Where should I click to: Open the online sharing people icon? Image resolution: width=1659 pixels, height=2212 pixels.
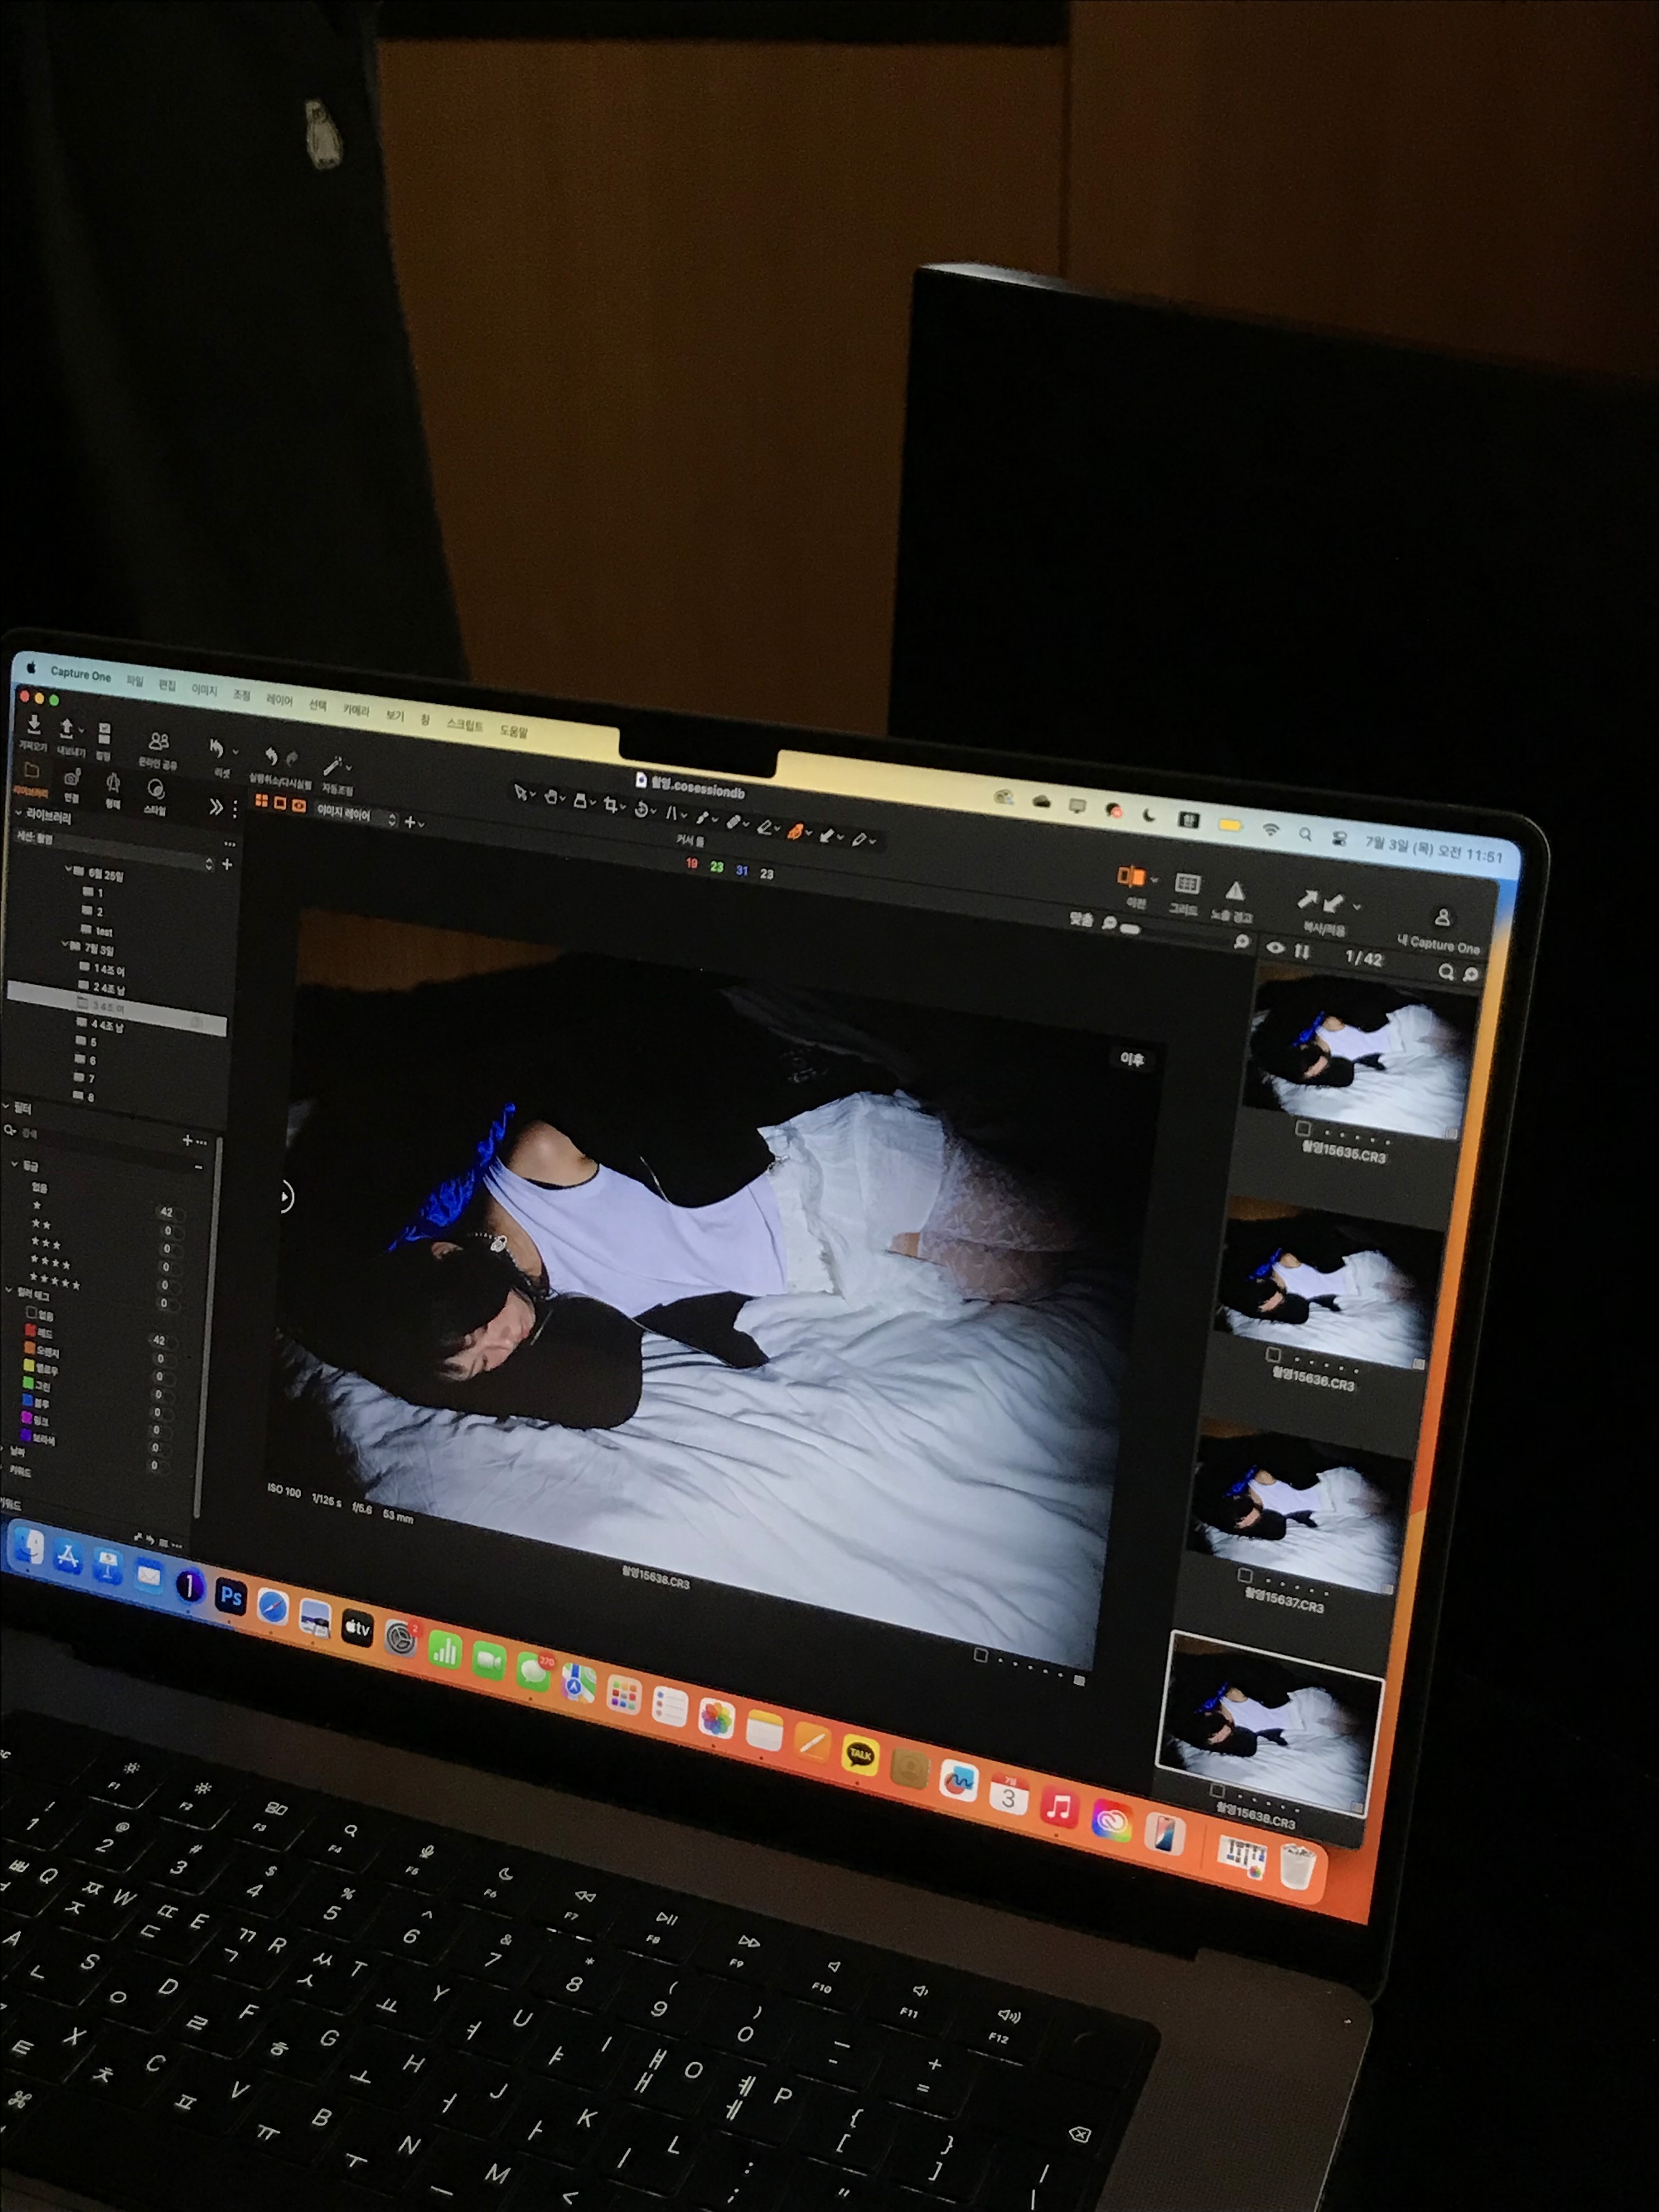click(x=158, y=742)
